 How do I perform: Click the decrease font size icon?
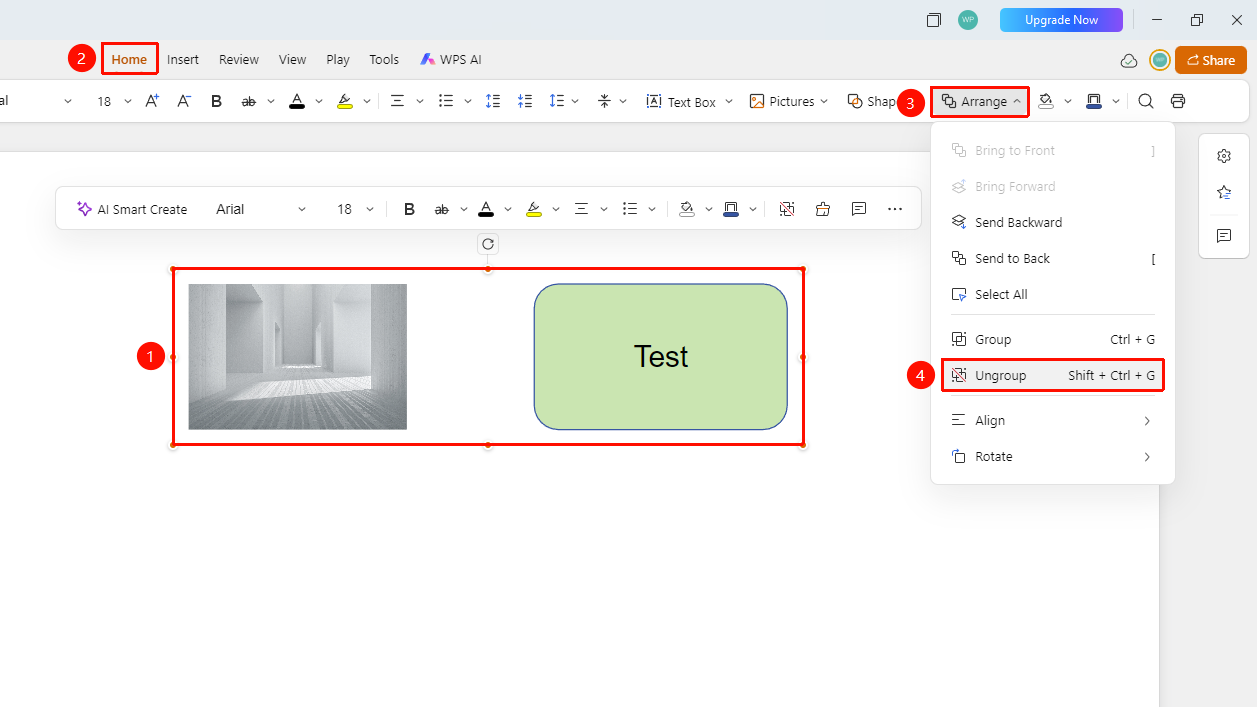pos(184,101)
